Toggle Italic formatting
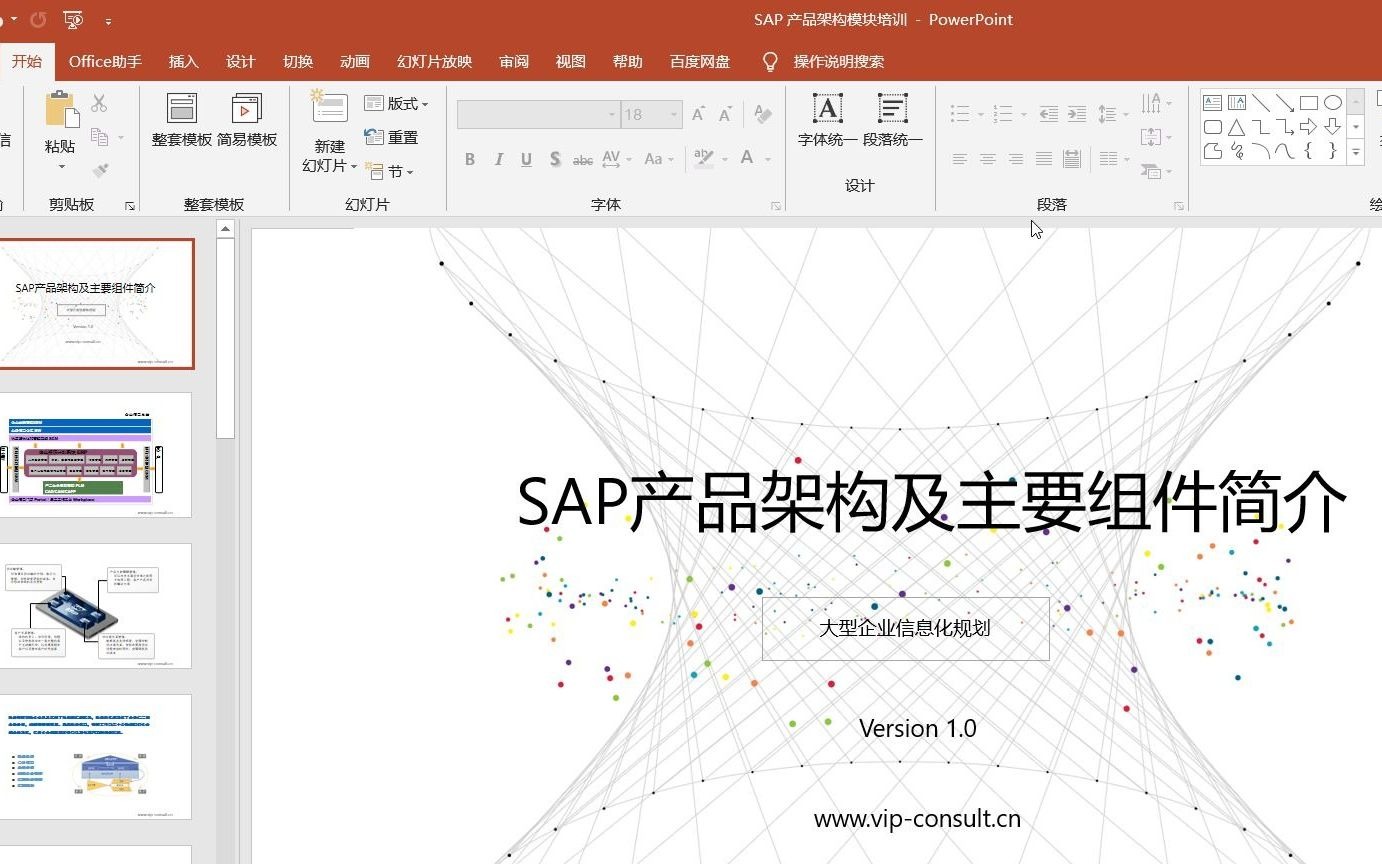 coord(498,159)
